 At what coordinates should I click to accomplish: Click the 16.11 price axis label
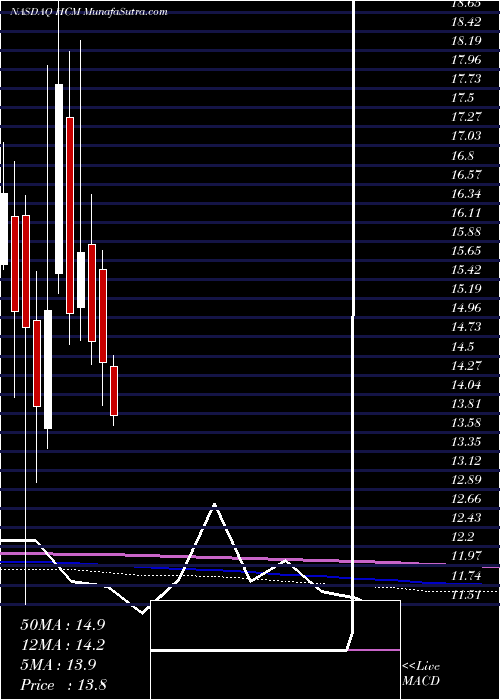(x=466, y=212)
